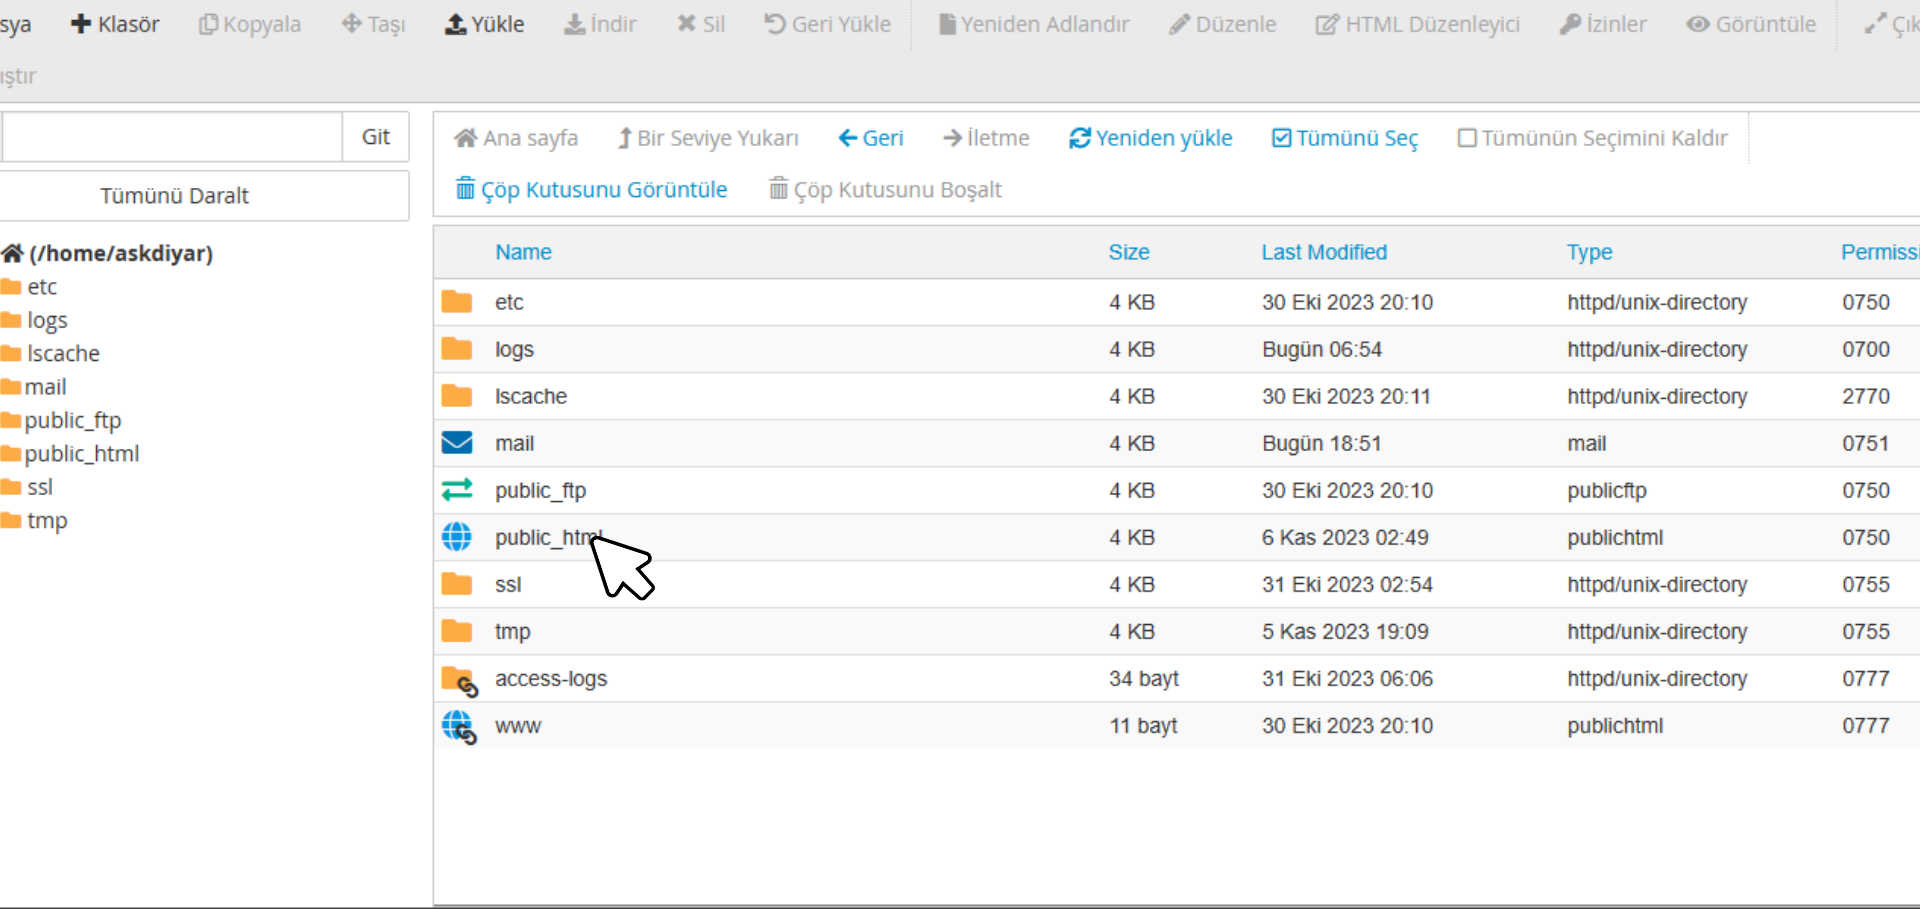Click the path input field
Screen dimensions: 1920x909
172,137
